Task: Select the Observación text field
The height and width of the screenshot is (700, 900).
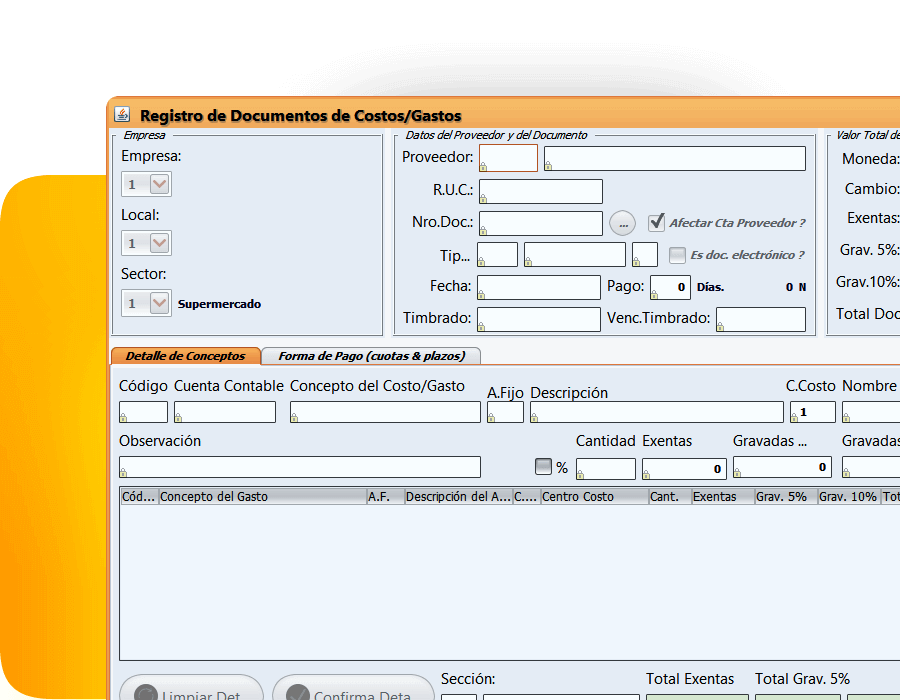Action: pyautogui.click(x=300, y=467)
